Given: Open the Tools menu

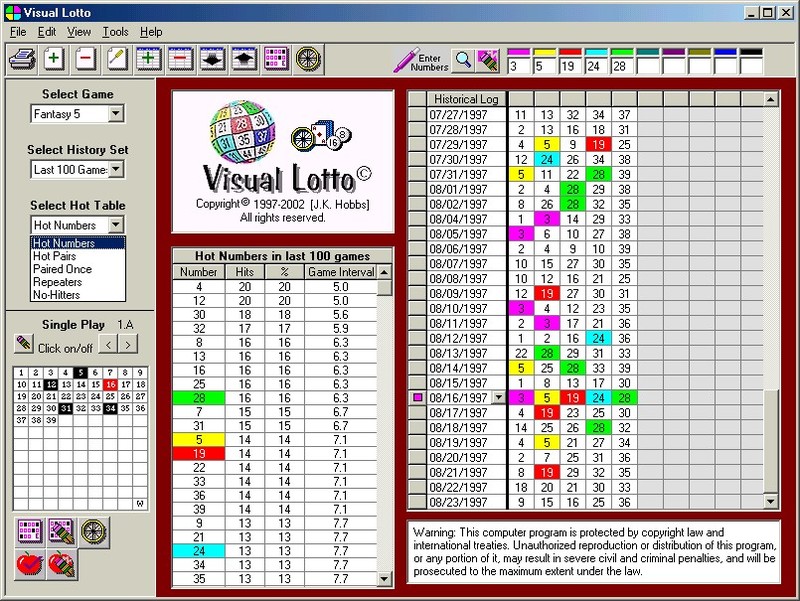Looking at the screenshot, I should [x=115, y=32].
